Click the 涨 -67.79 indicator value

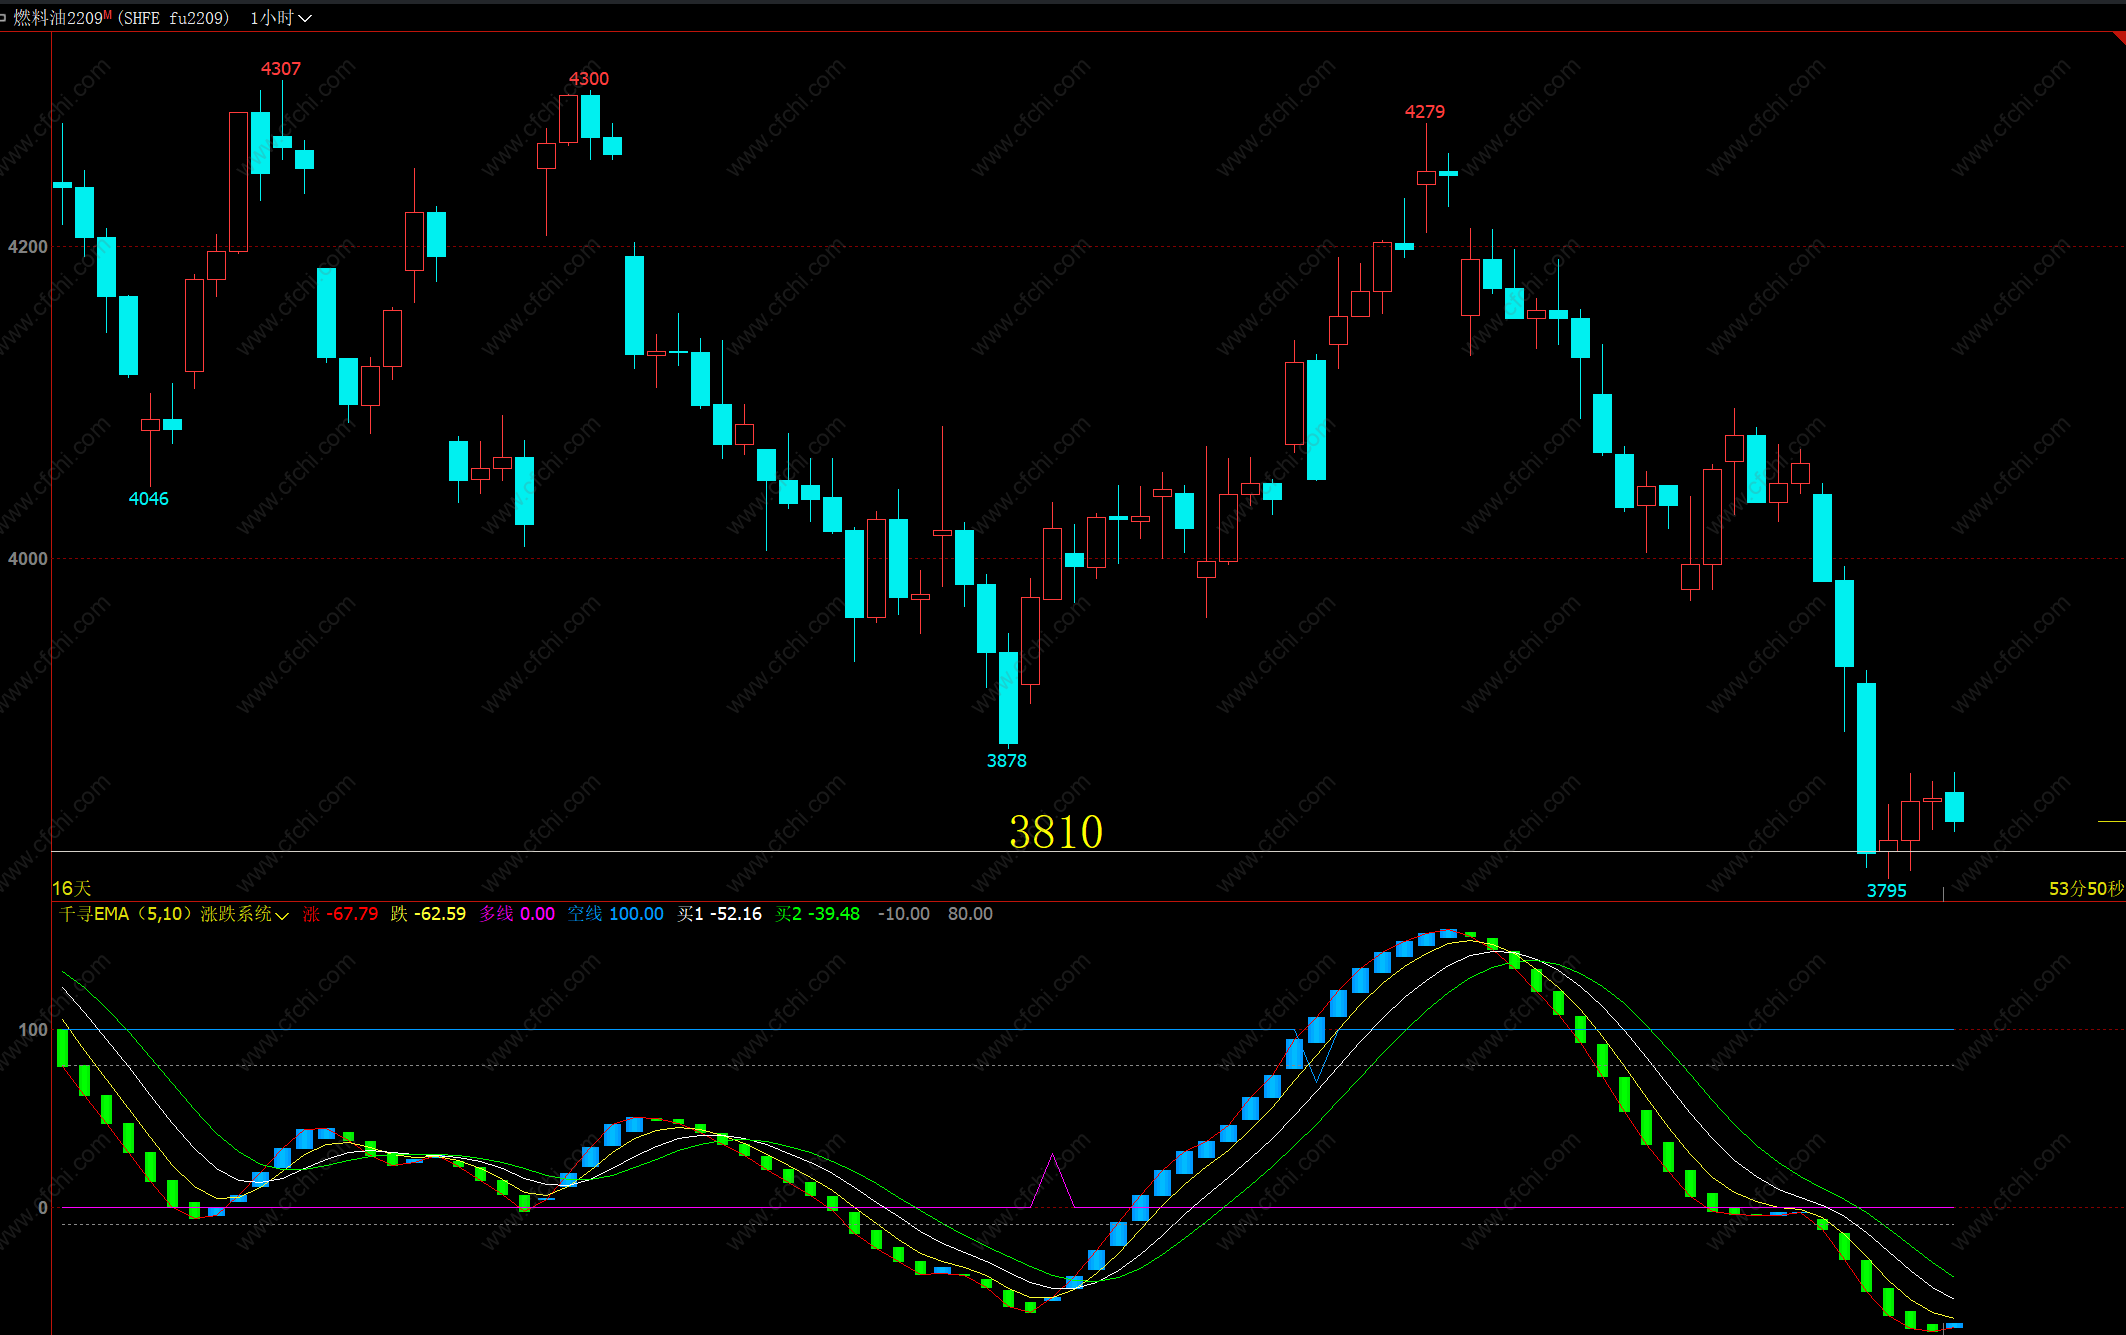point(340,914)
